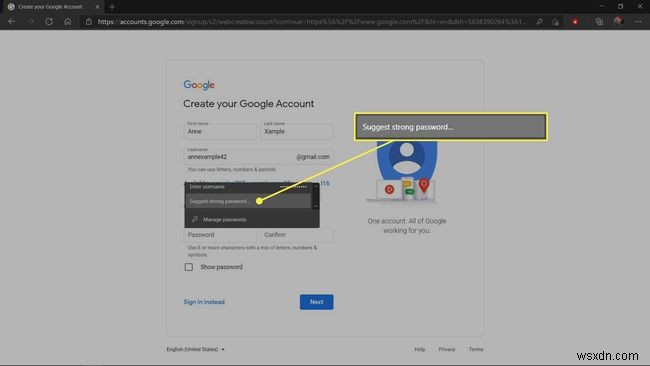The width and height of the screenshot is (650, 366).
Task: Open the browser Settings and more menu
Action: (638, 22)
